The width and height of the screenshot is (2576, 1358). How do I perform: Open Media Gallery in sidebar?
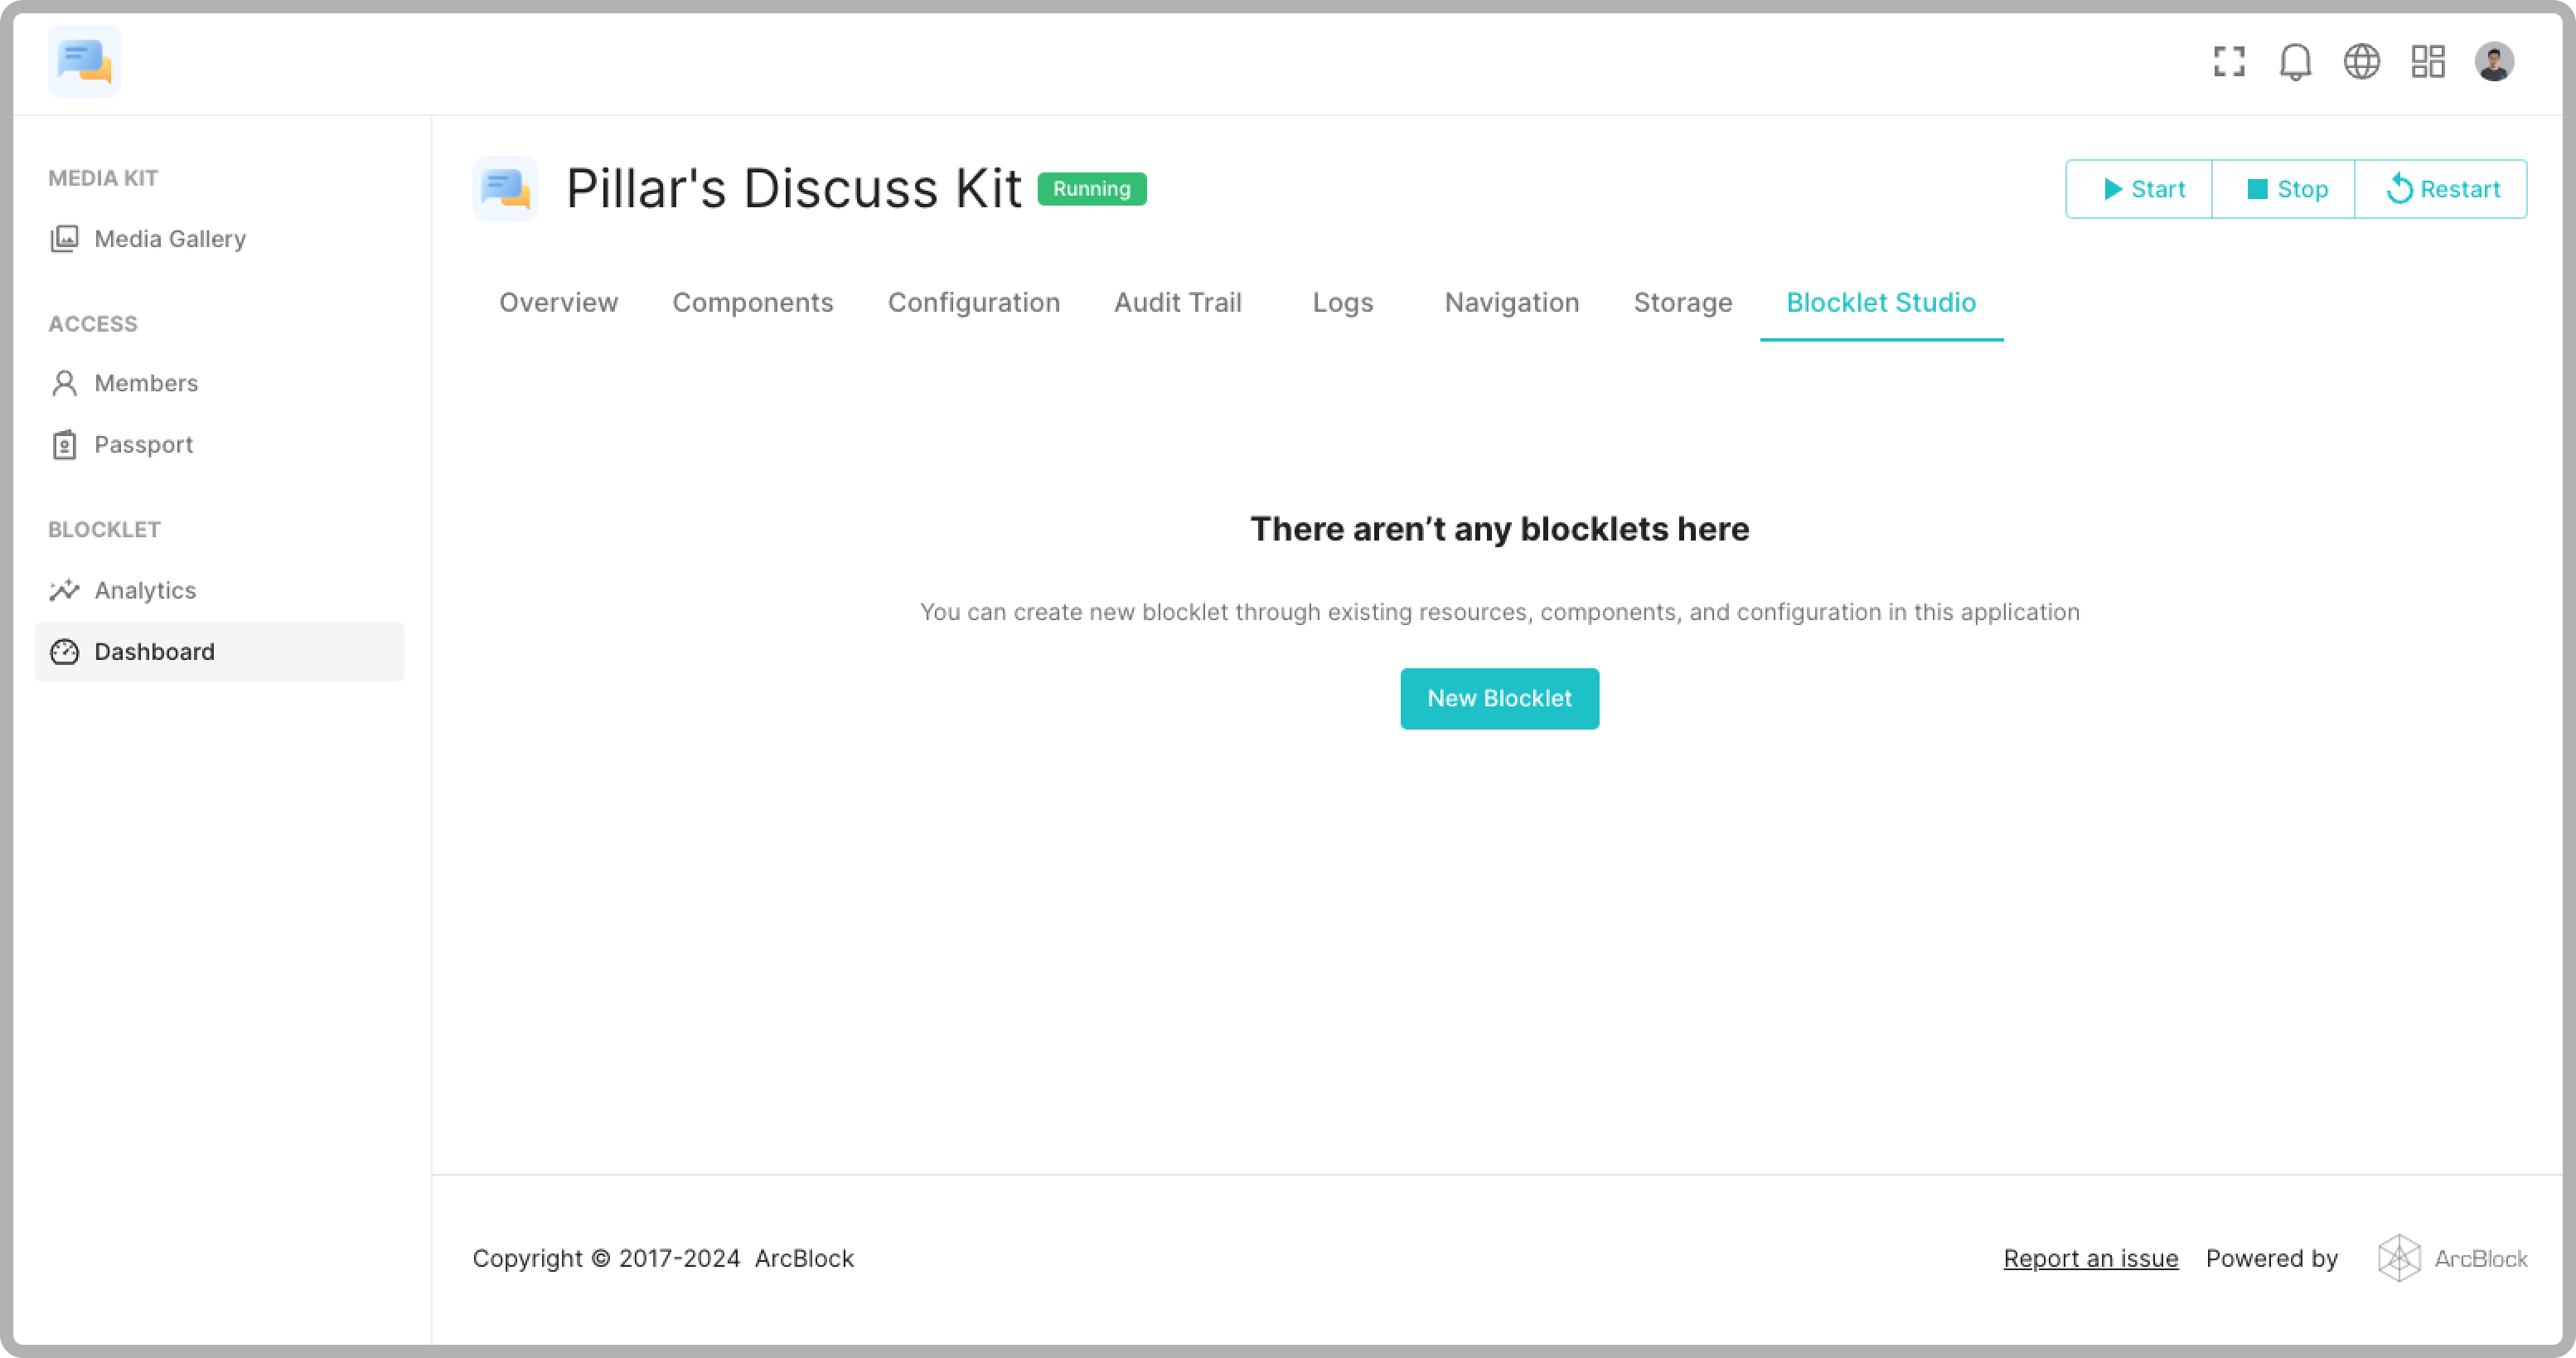point(170,239)
